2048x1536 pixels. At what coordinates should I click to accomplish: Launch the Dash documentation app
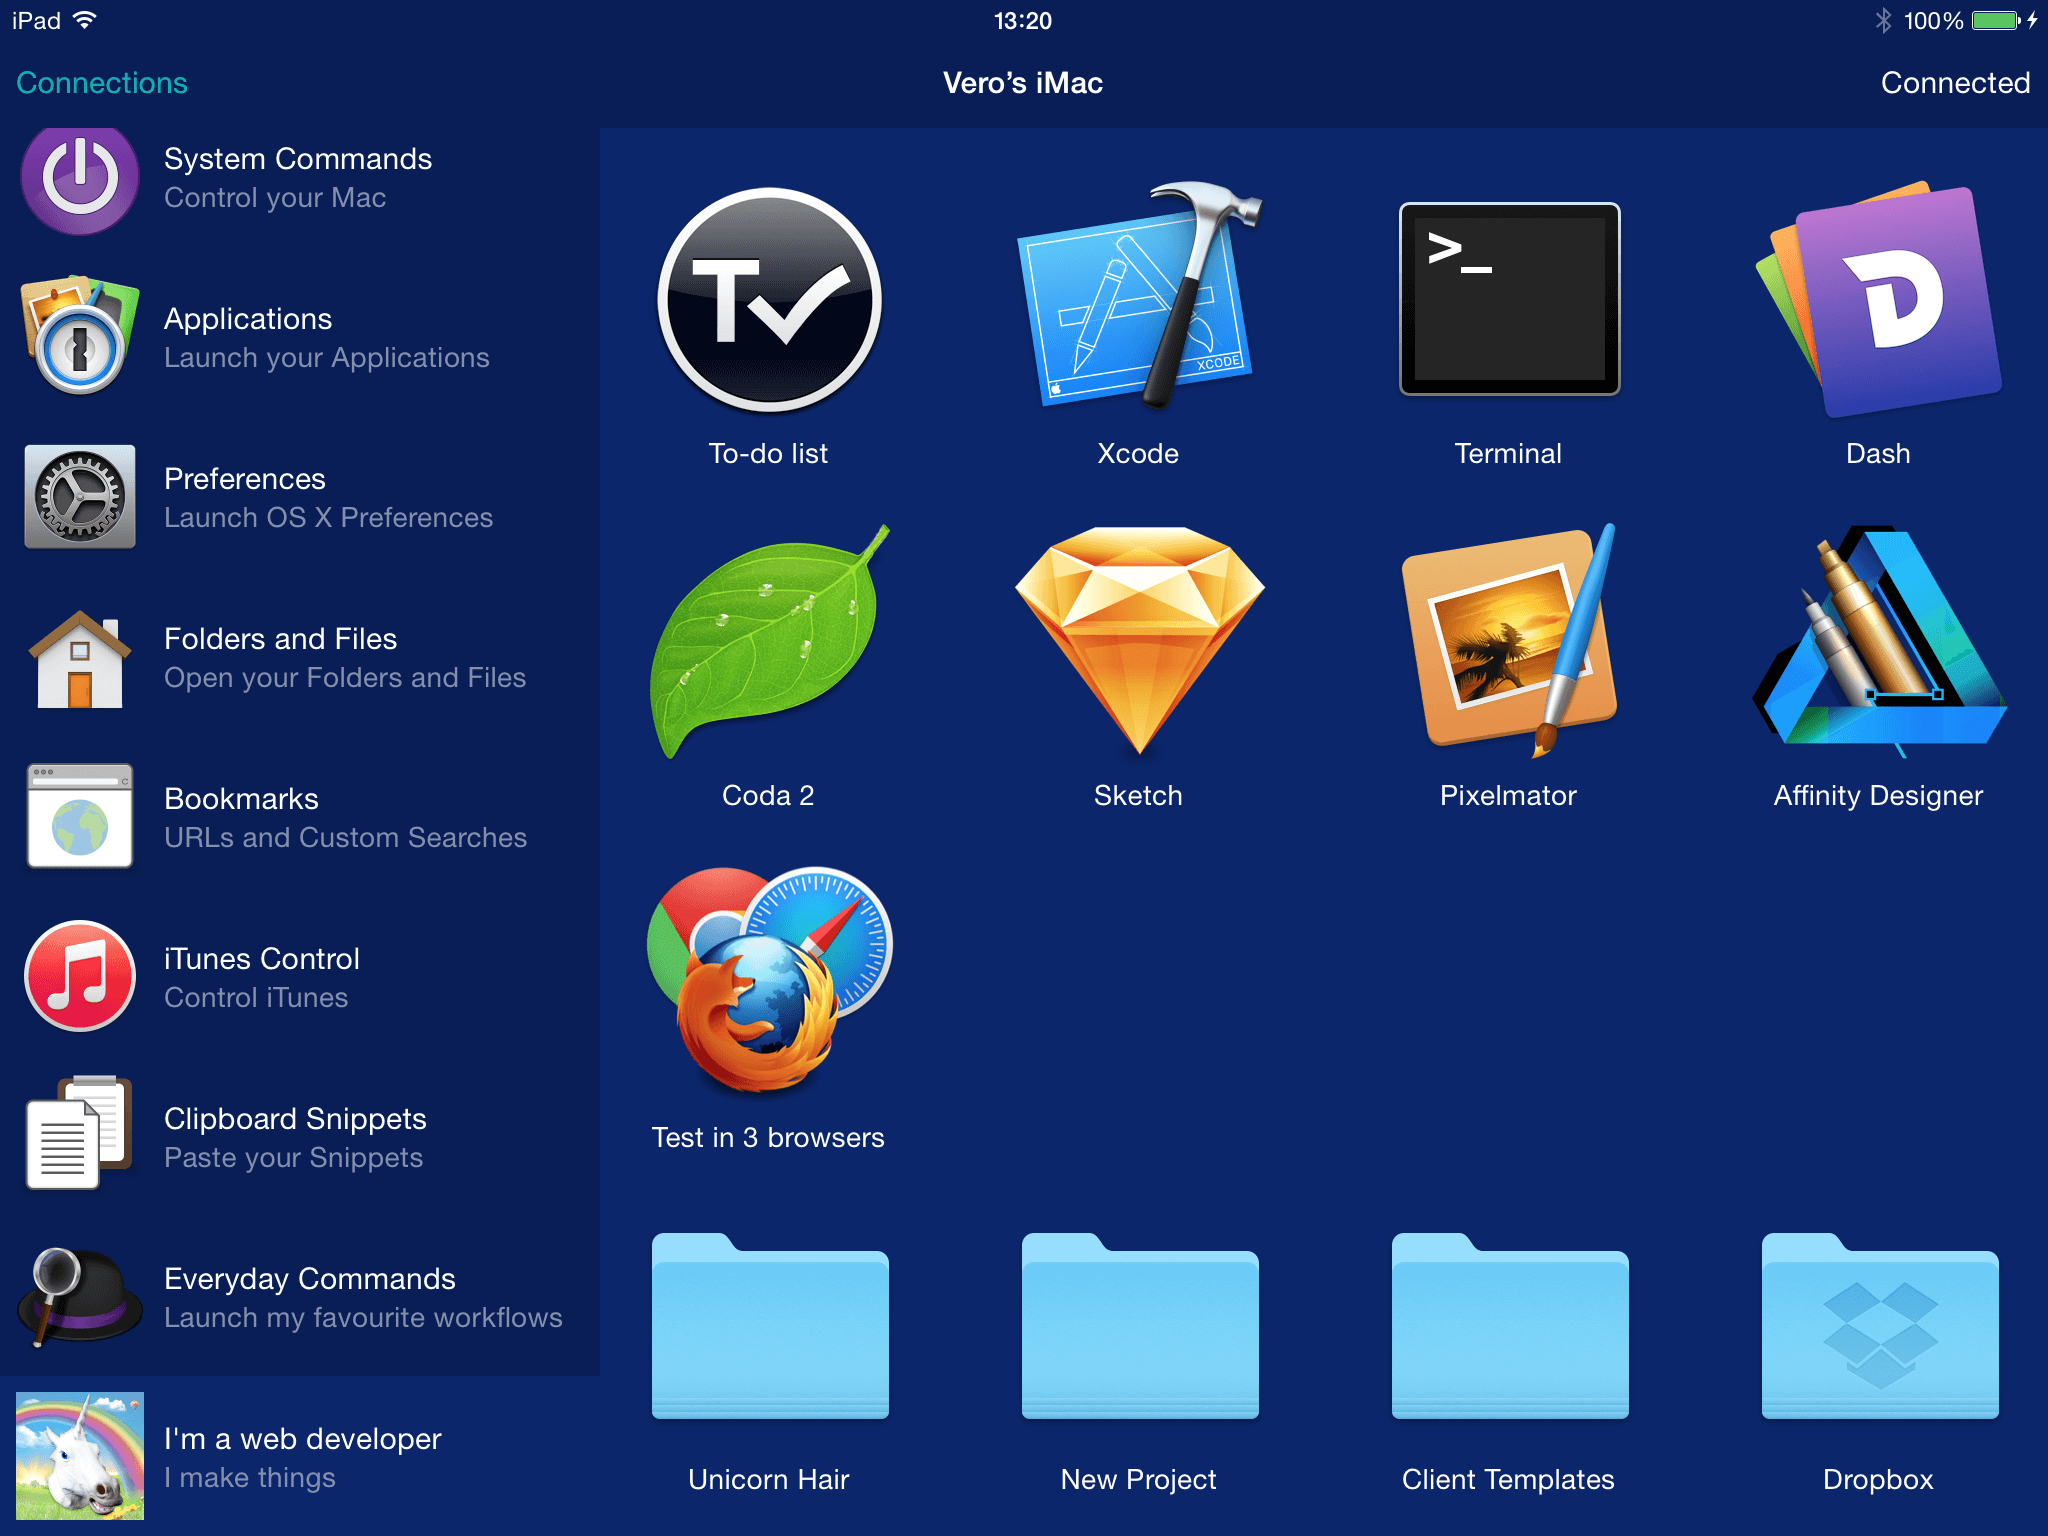(x=1878, y=298)
